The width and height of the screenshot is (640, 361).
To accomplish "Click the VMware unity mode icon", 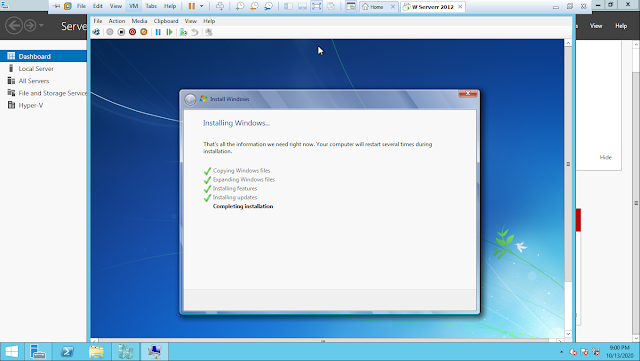I will 331,6.
